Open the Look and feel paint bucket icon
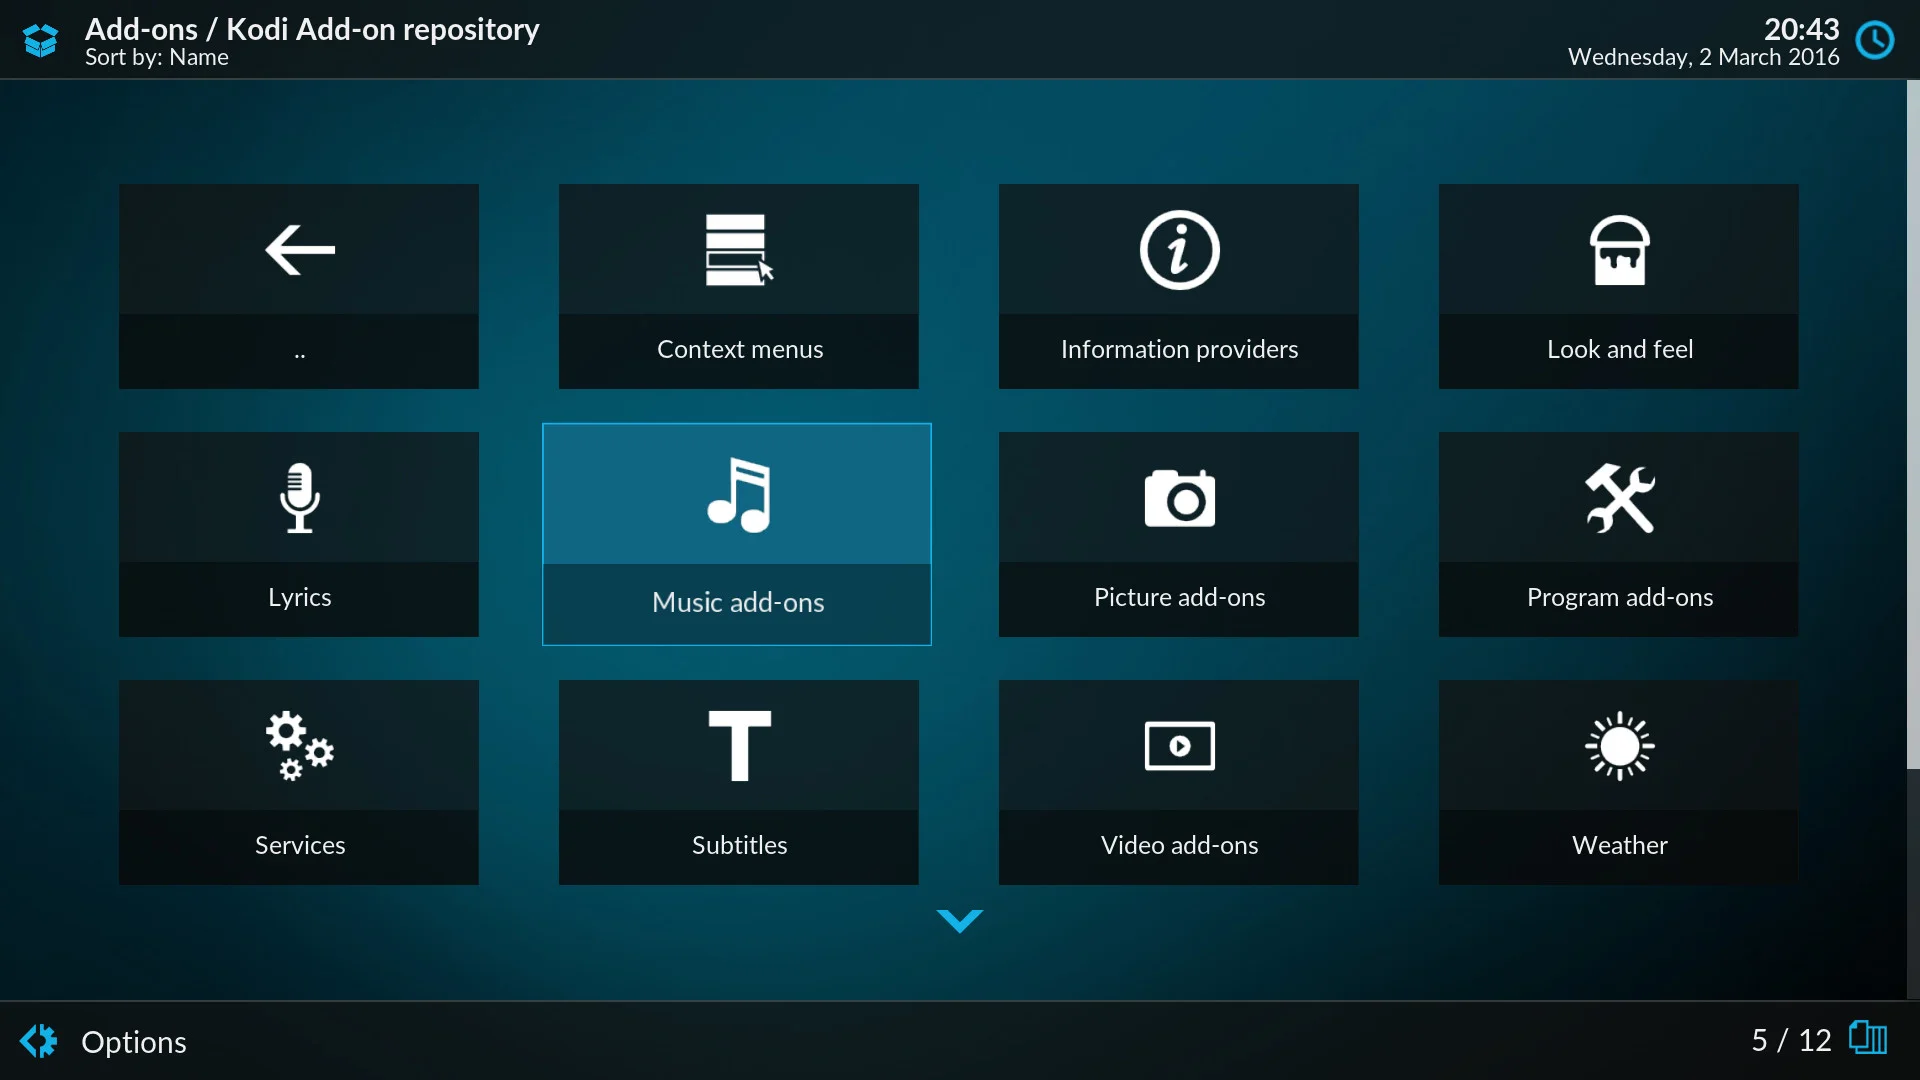The height and width of the screenshot is (1080, 1920). coord(1619,250)
